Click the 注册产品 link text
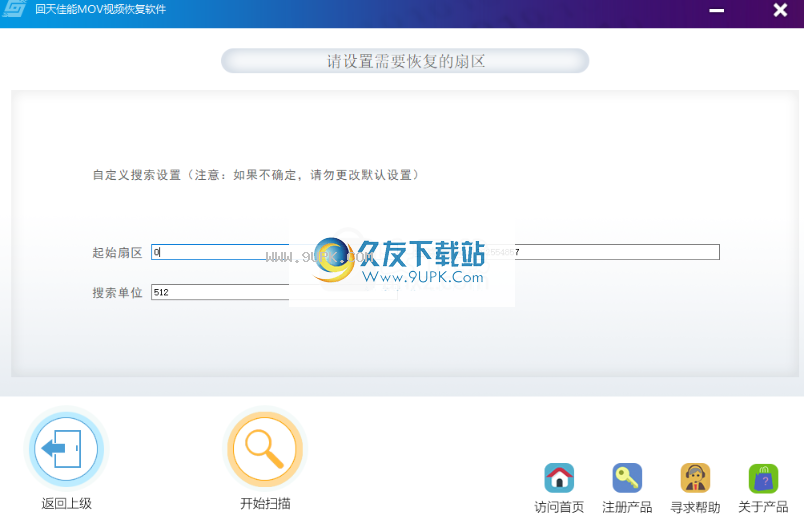This screenshot has width=804, height=520. [x=627, y=507]
